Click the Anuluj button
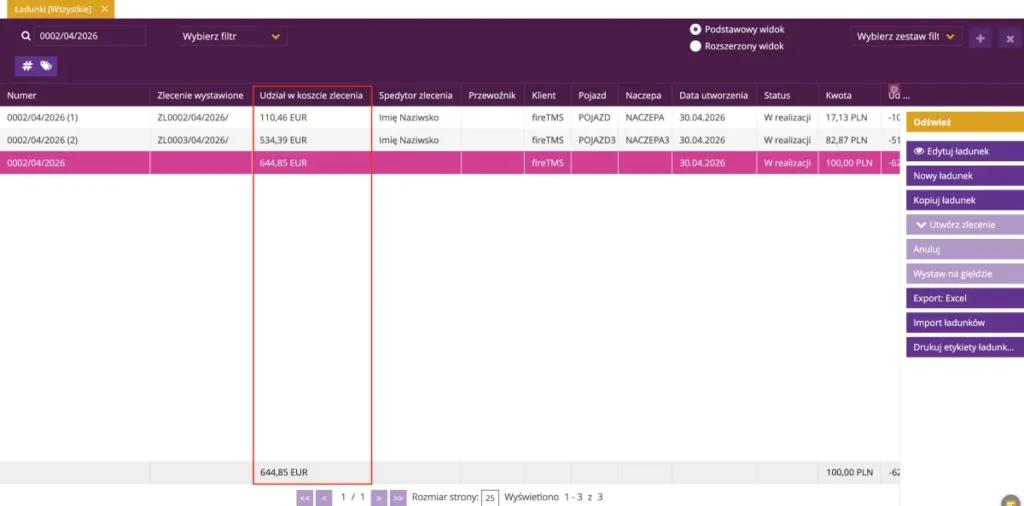 (x=965, y=249)
